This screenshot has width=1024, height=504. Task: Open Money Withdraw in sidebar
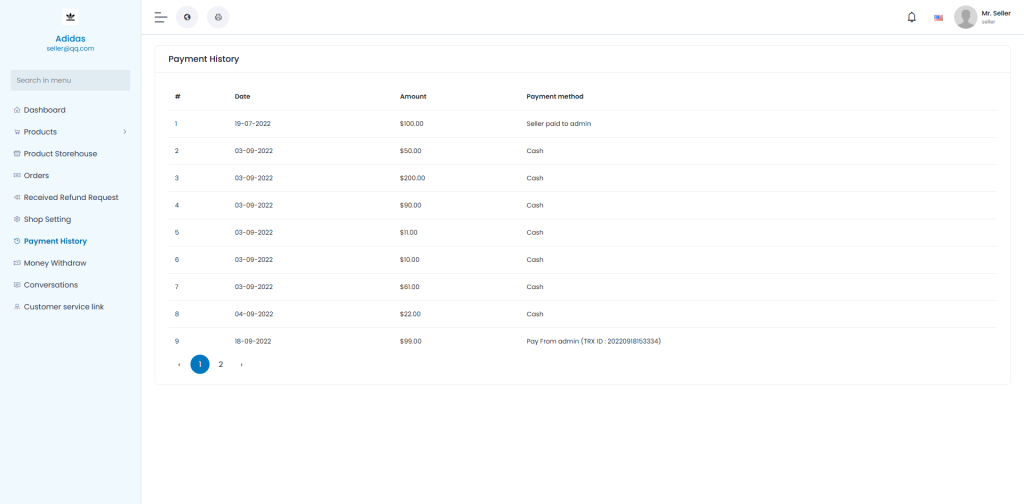(54, 263)
